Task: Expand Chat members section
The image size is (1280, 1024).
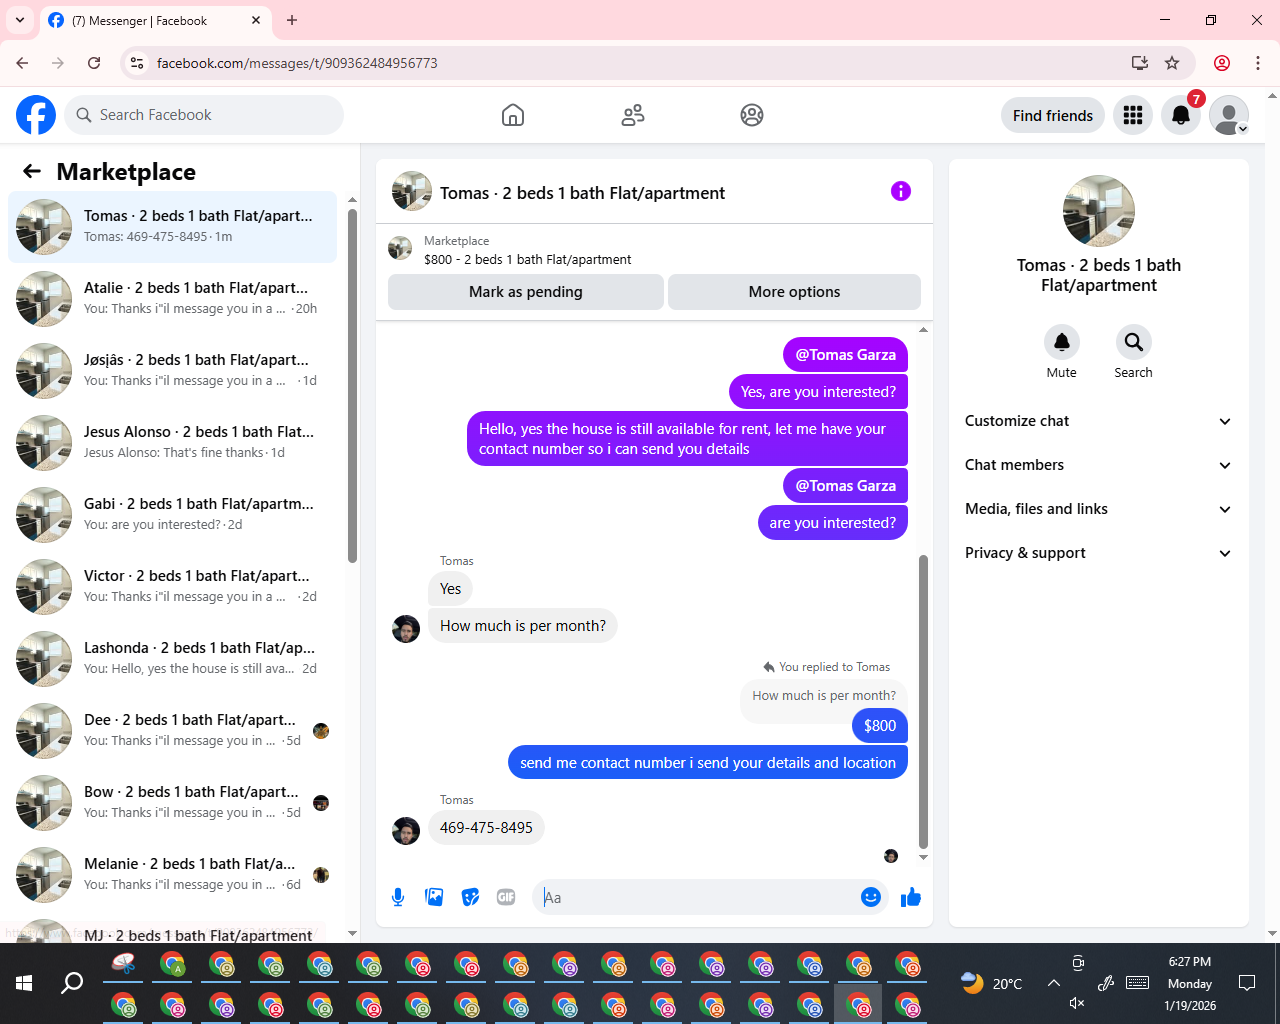Action: tap(1098, 465)
